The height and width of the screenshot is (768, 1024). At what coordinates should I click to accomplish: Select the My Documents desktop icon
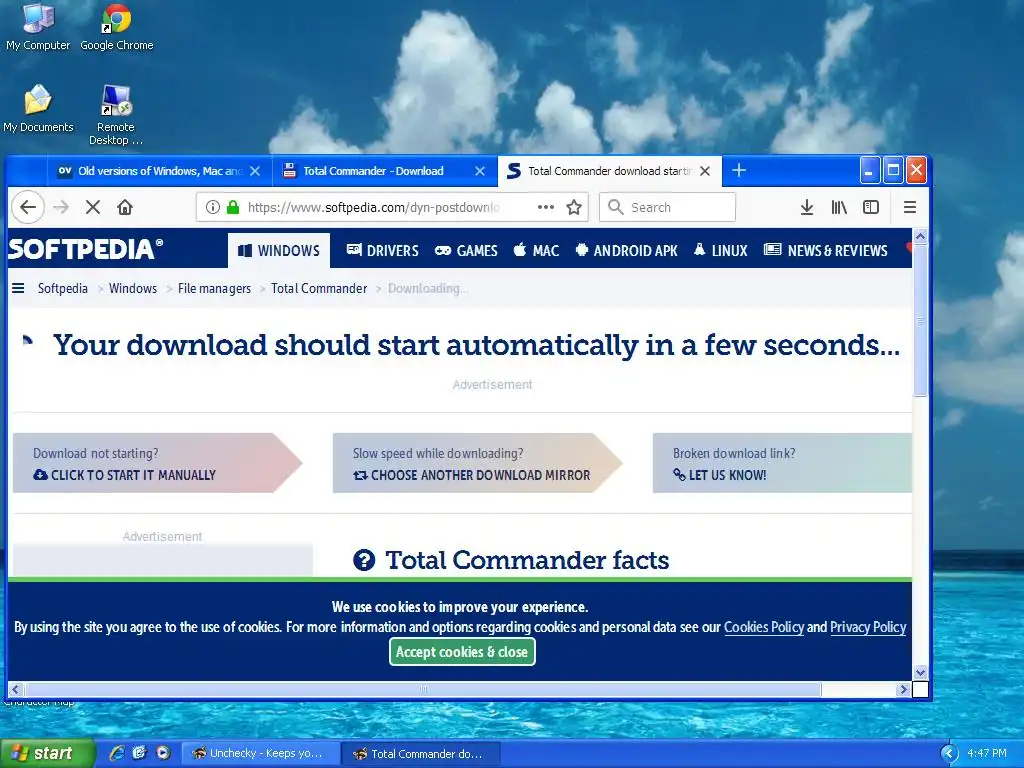38,109
